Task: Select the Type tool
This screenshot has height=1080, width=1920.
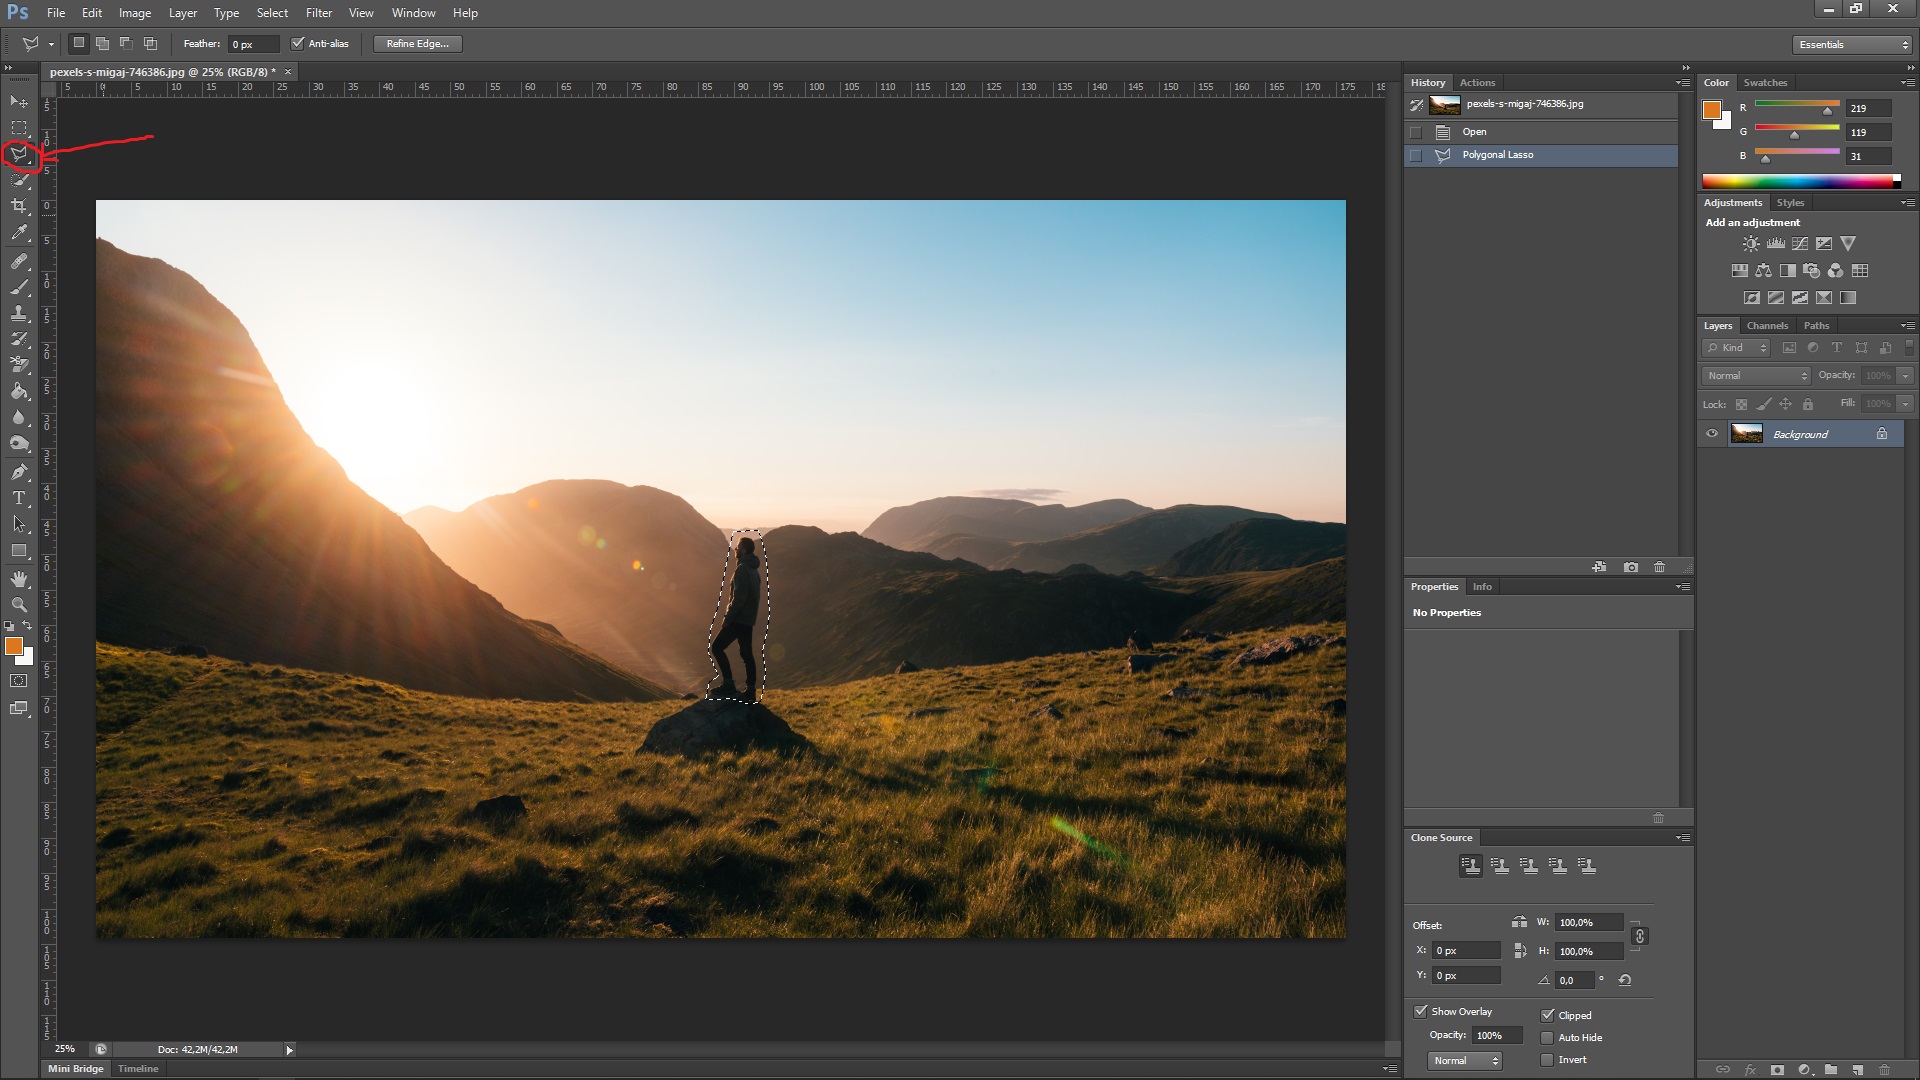Action: 18,497
